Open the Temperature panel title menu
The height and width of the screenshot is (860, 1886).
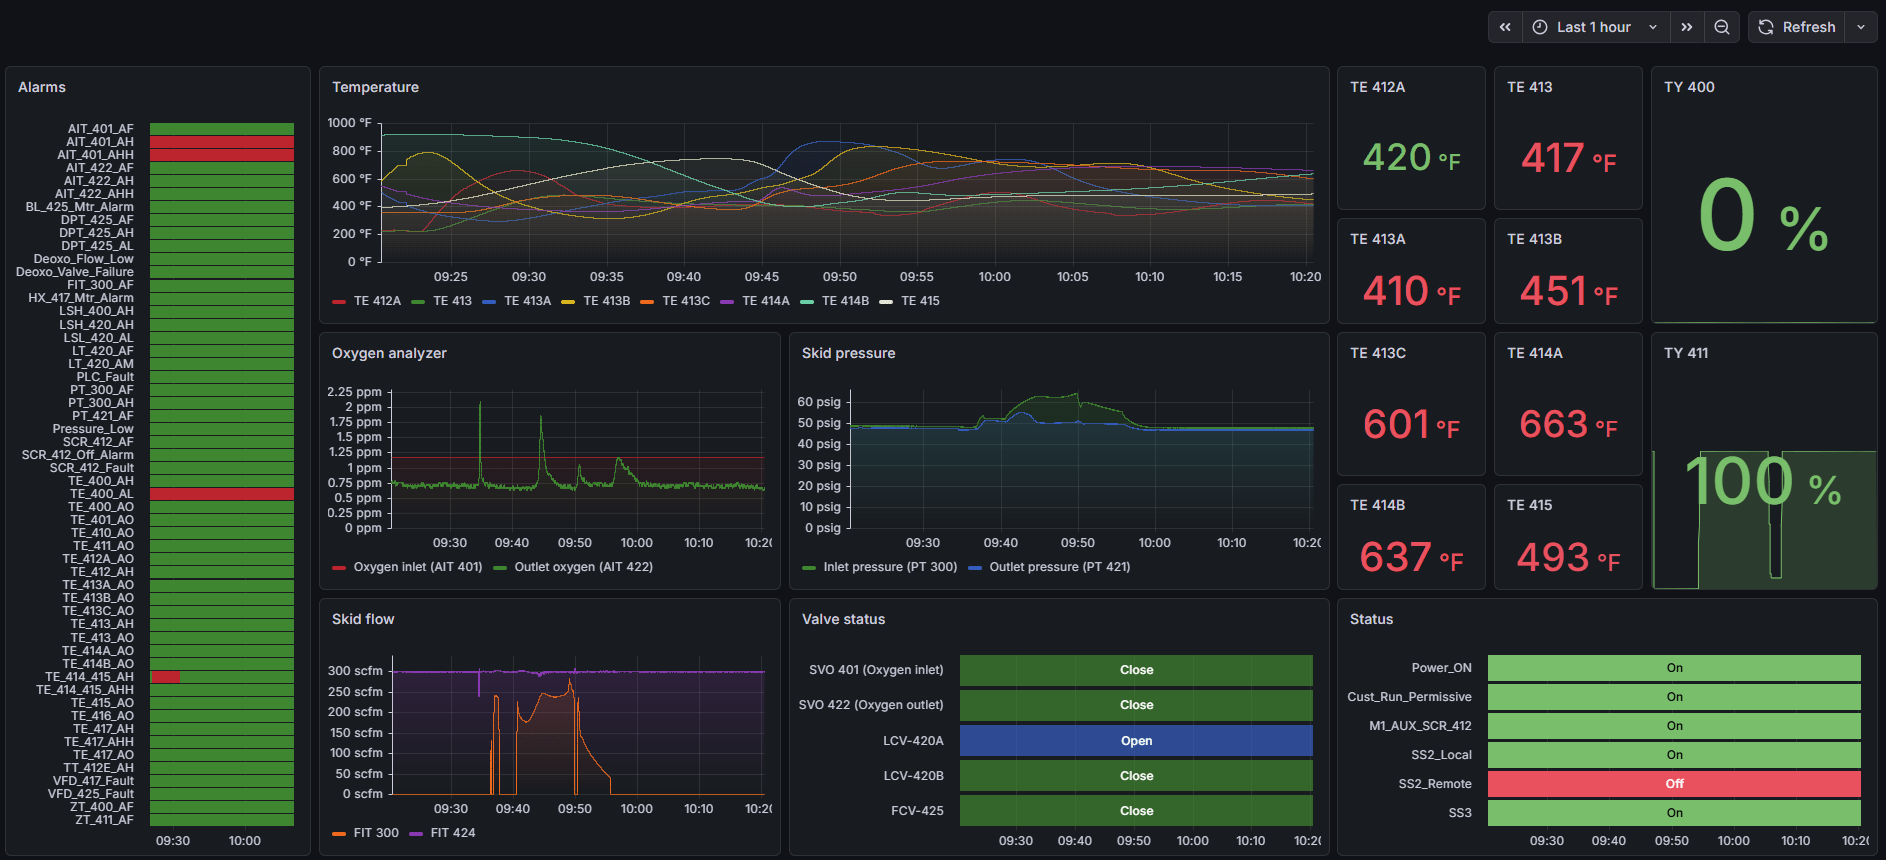[x=375, y=87]
